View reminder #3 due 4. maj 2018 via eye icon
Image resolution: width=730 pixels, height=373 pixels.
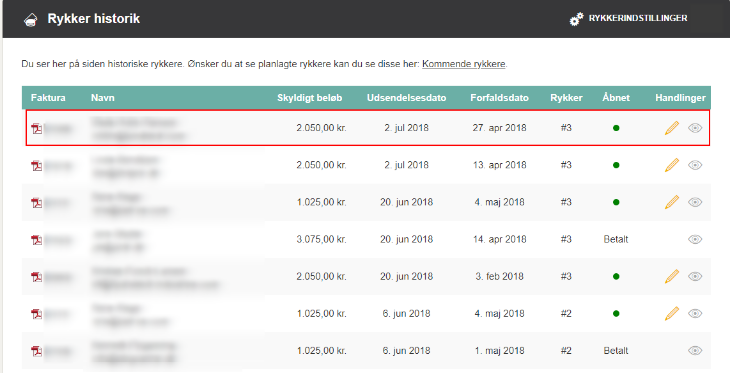695,202
